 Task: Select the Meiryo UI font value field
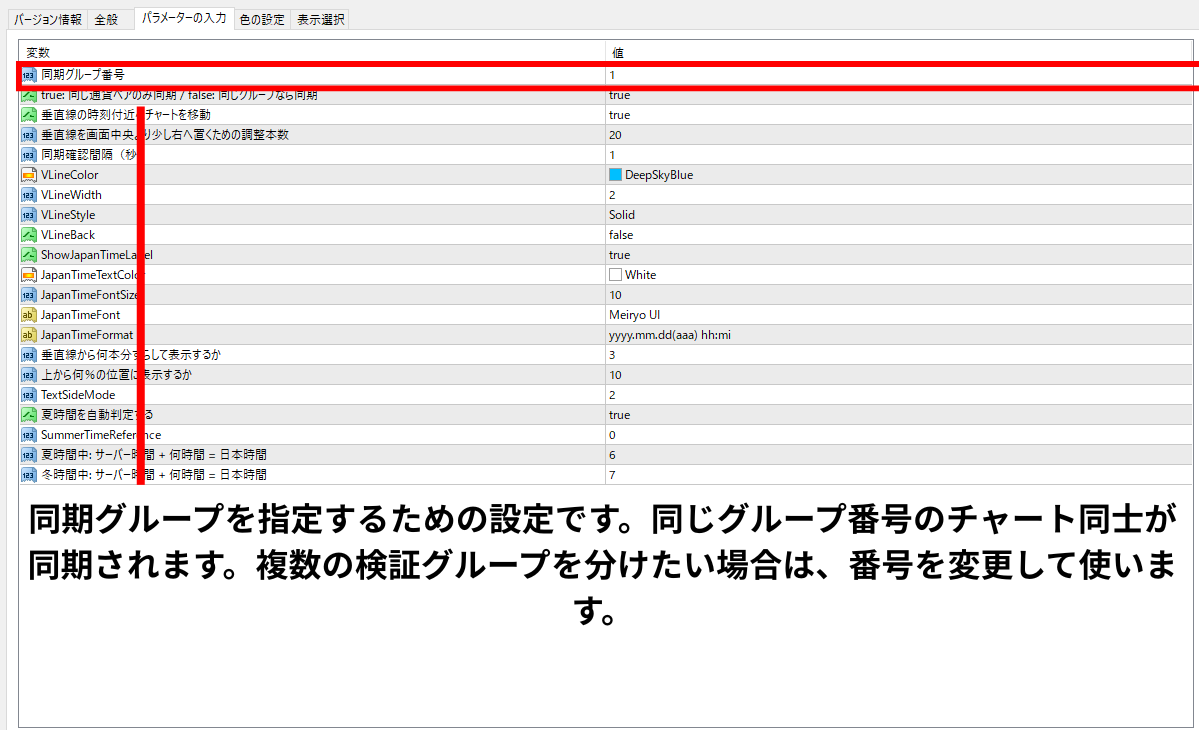pos(634,315)
